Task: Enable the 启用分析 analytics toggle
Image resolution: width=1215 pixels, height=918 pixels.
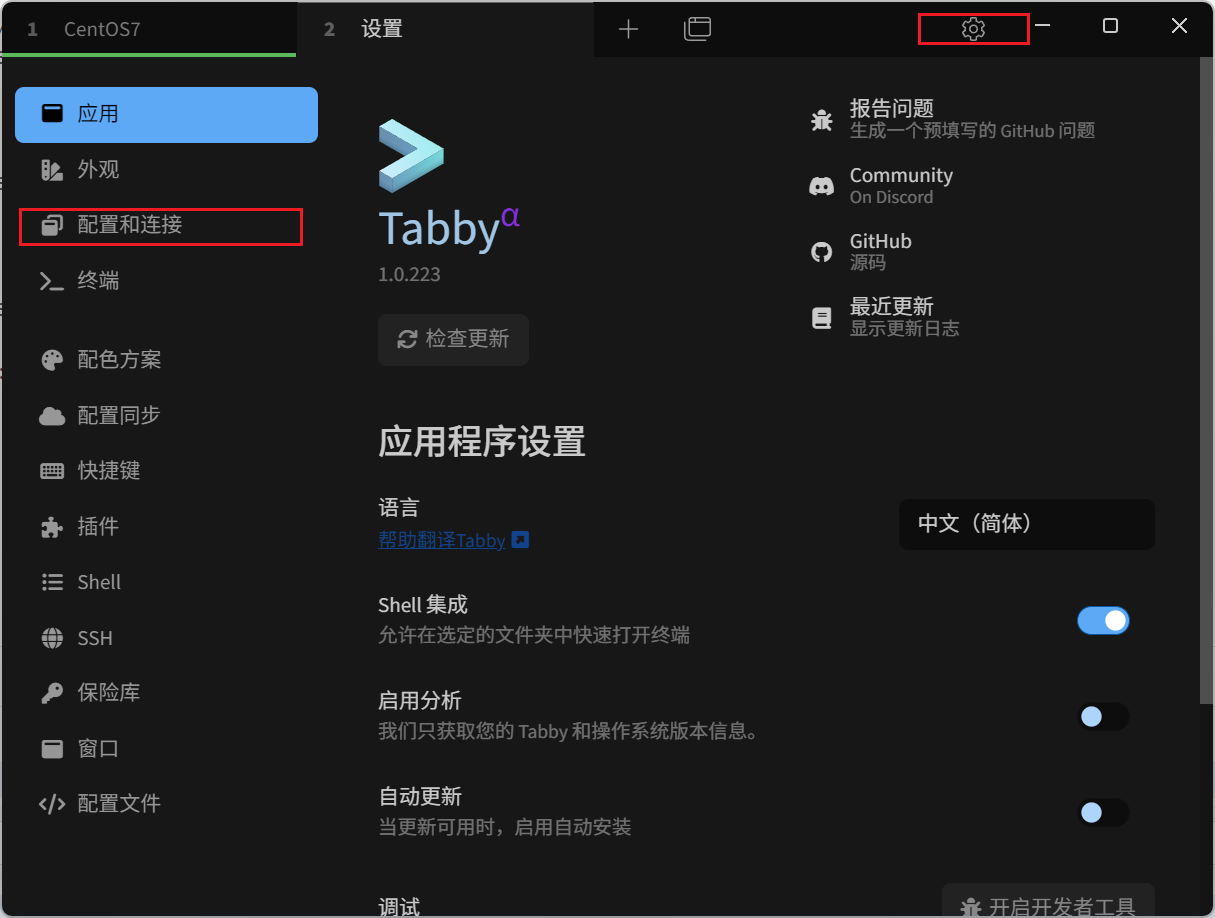Action: [x=1103, y=717]
